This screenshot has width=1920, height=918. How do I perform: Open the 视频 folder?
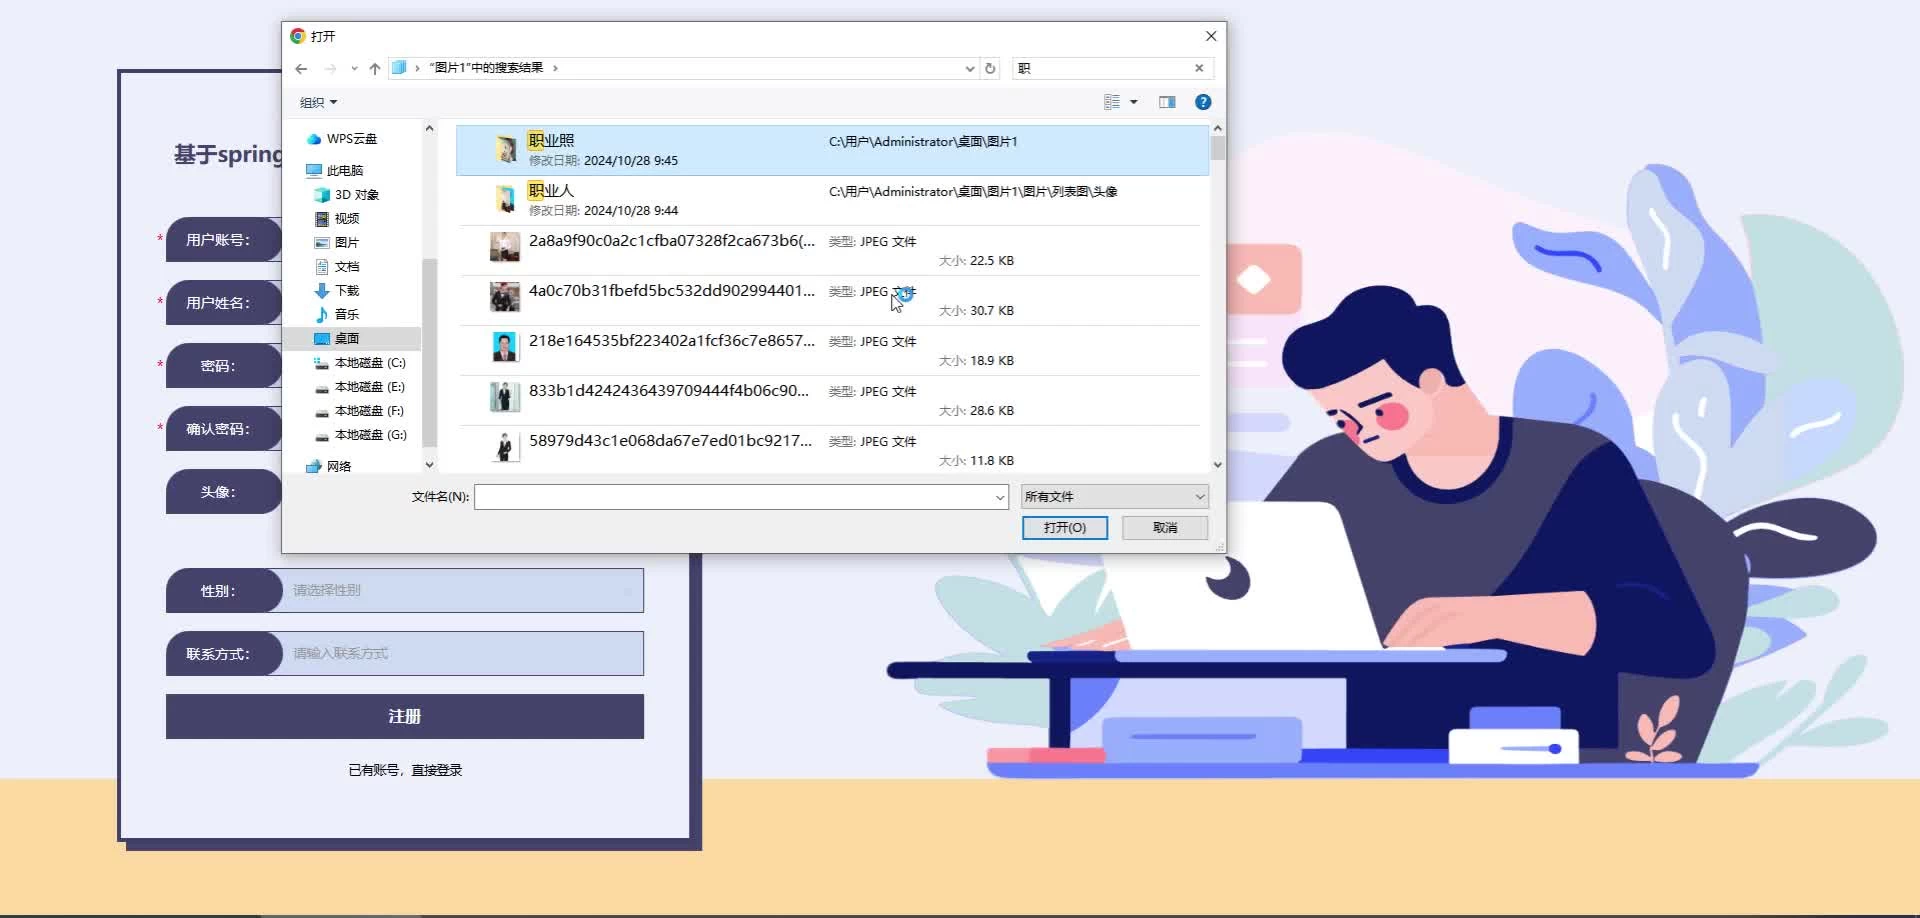(x=337, y=219)
